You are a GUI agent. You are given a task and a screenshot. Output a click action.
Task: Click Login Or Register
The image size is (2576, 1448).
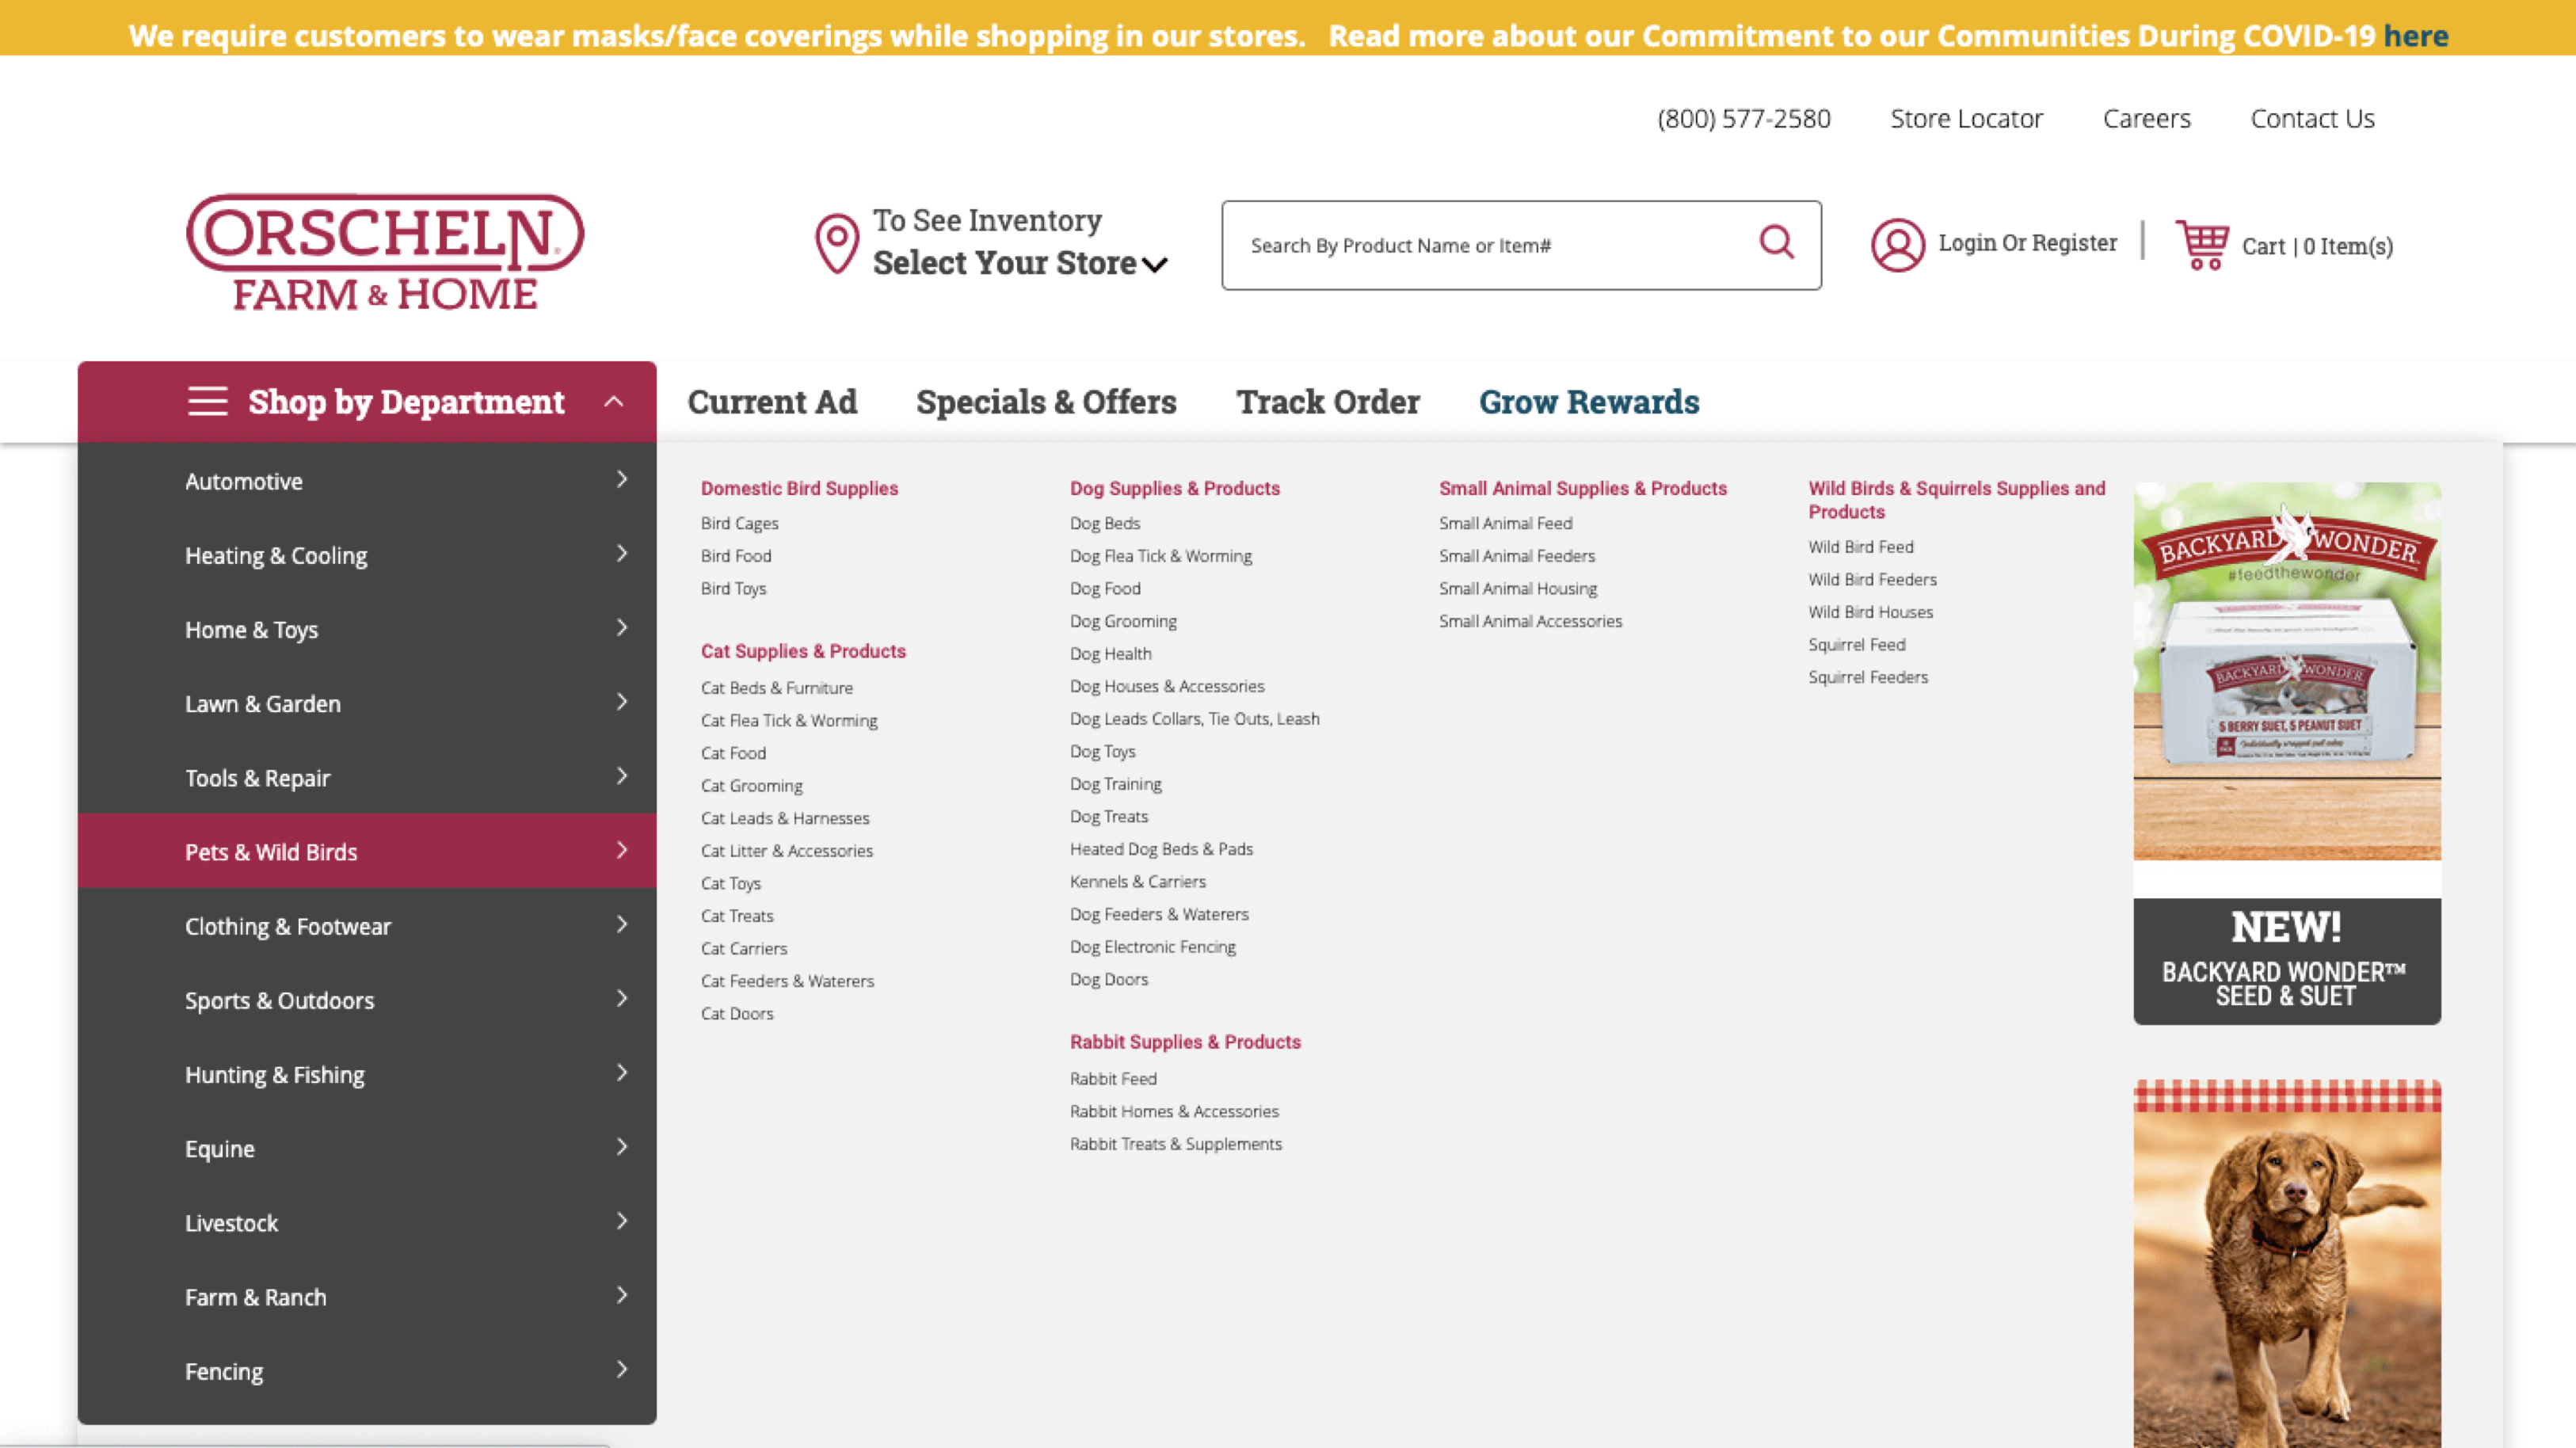click(x=2027, y=243)
